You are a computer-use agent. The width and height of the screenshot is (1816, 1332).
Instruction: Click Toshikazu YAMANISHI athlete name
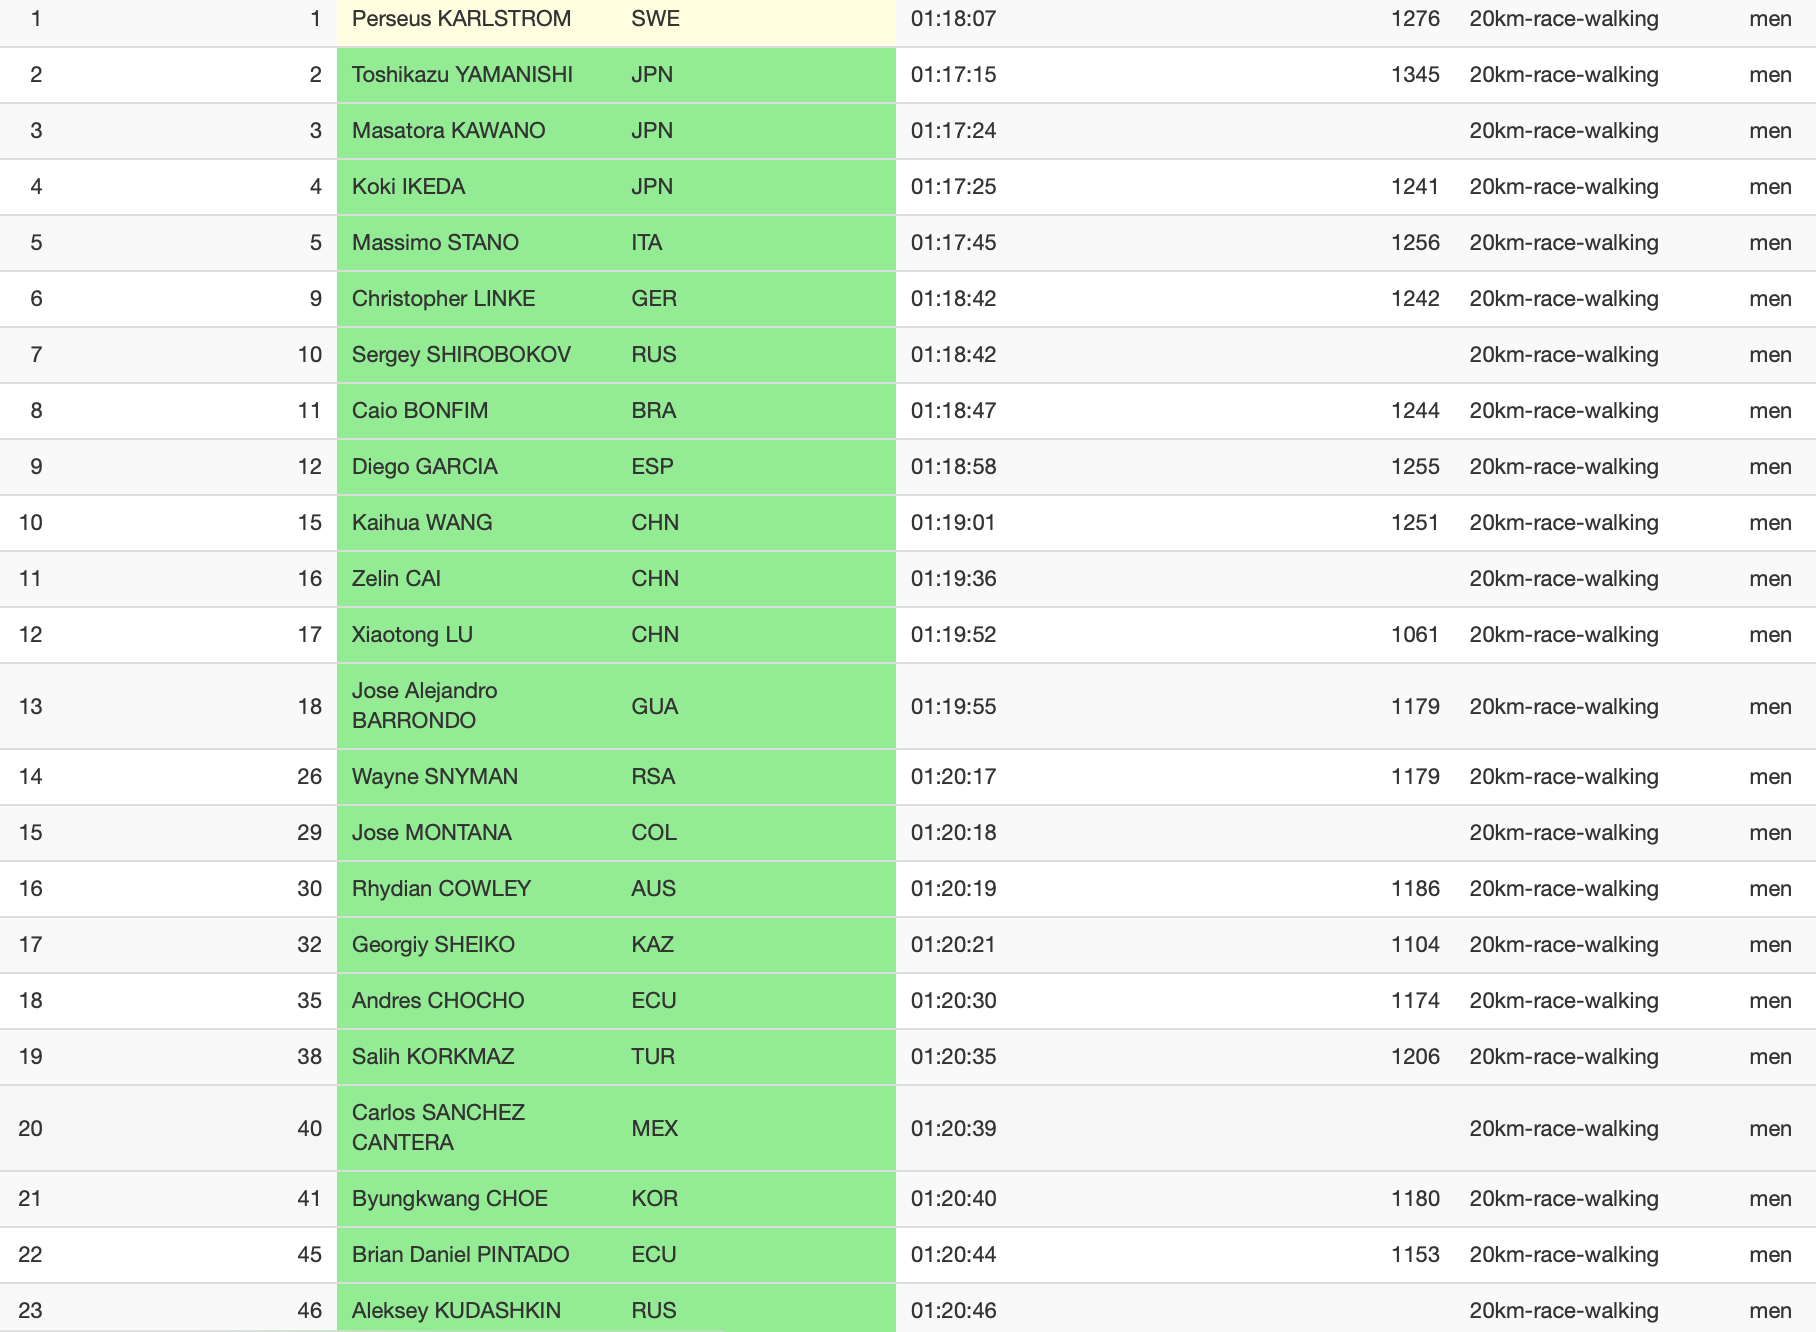(462, 75)
